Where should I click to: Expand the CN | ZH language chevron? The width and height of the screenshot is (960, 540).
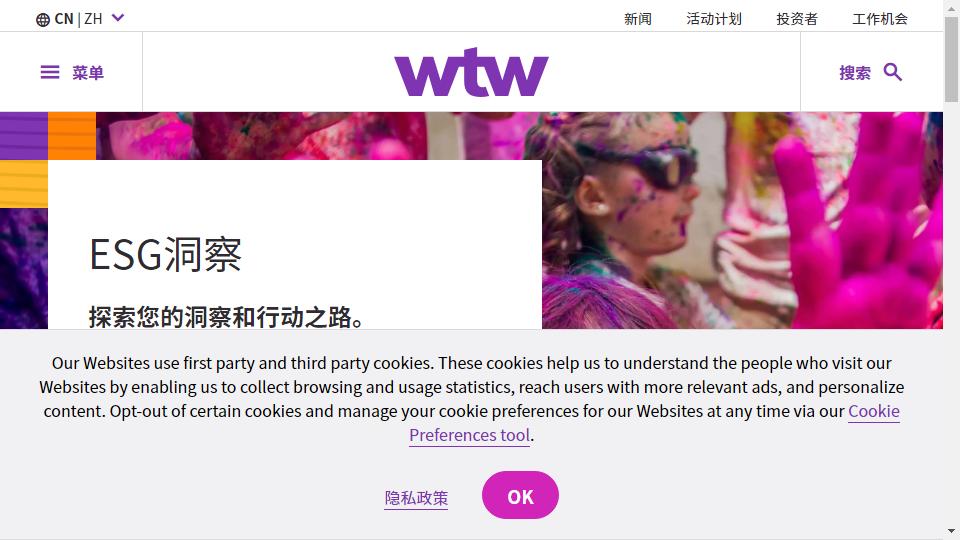(118, 18)
